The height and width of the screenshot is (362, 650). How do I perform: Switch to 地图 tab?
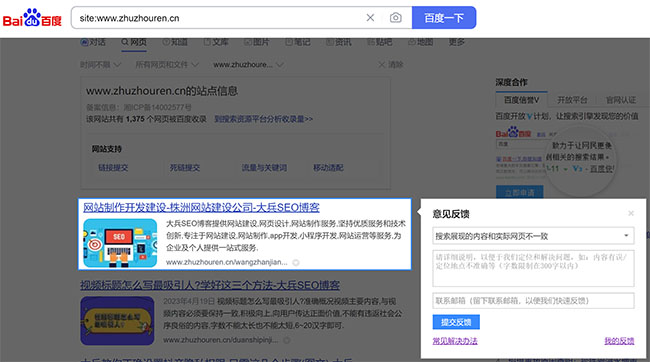(x=420, y=42)
